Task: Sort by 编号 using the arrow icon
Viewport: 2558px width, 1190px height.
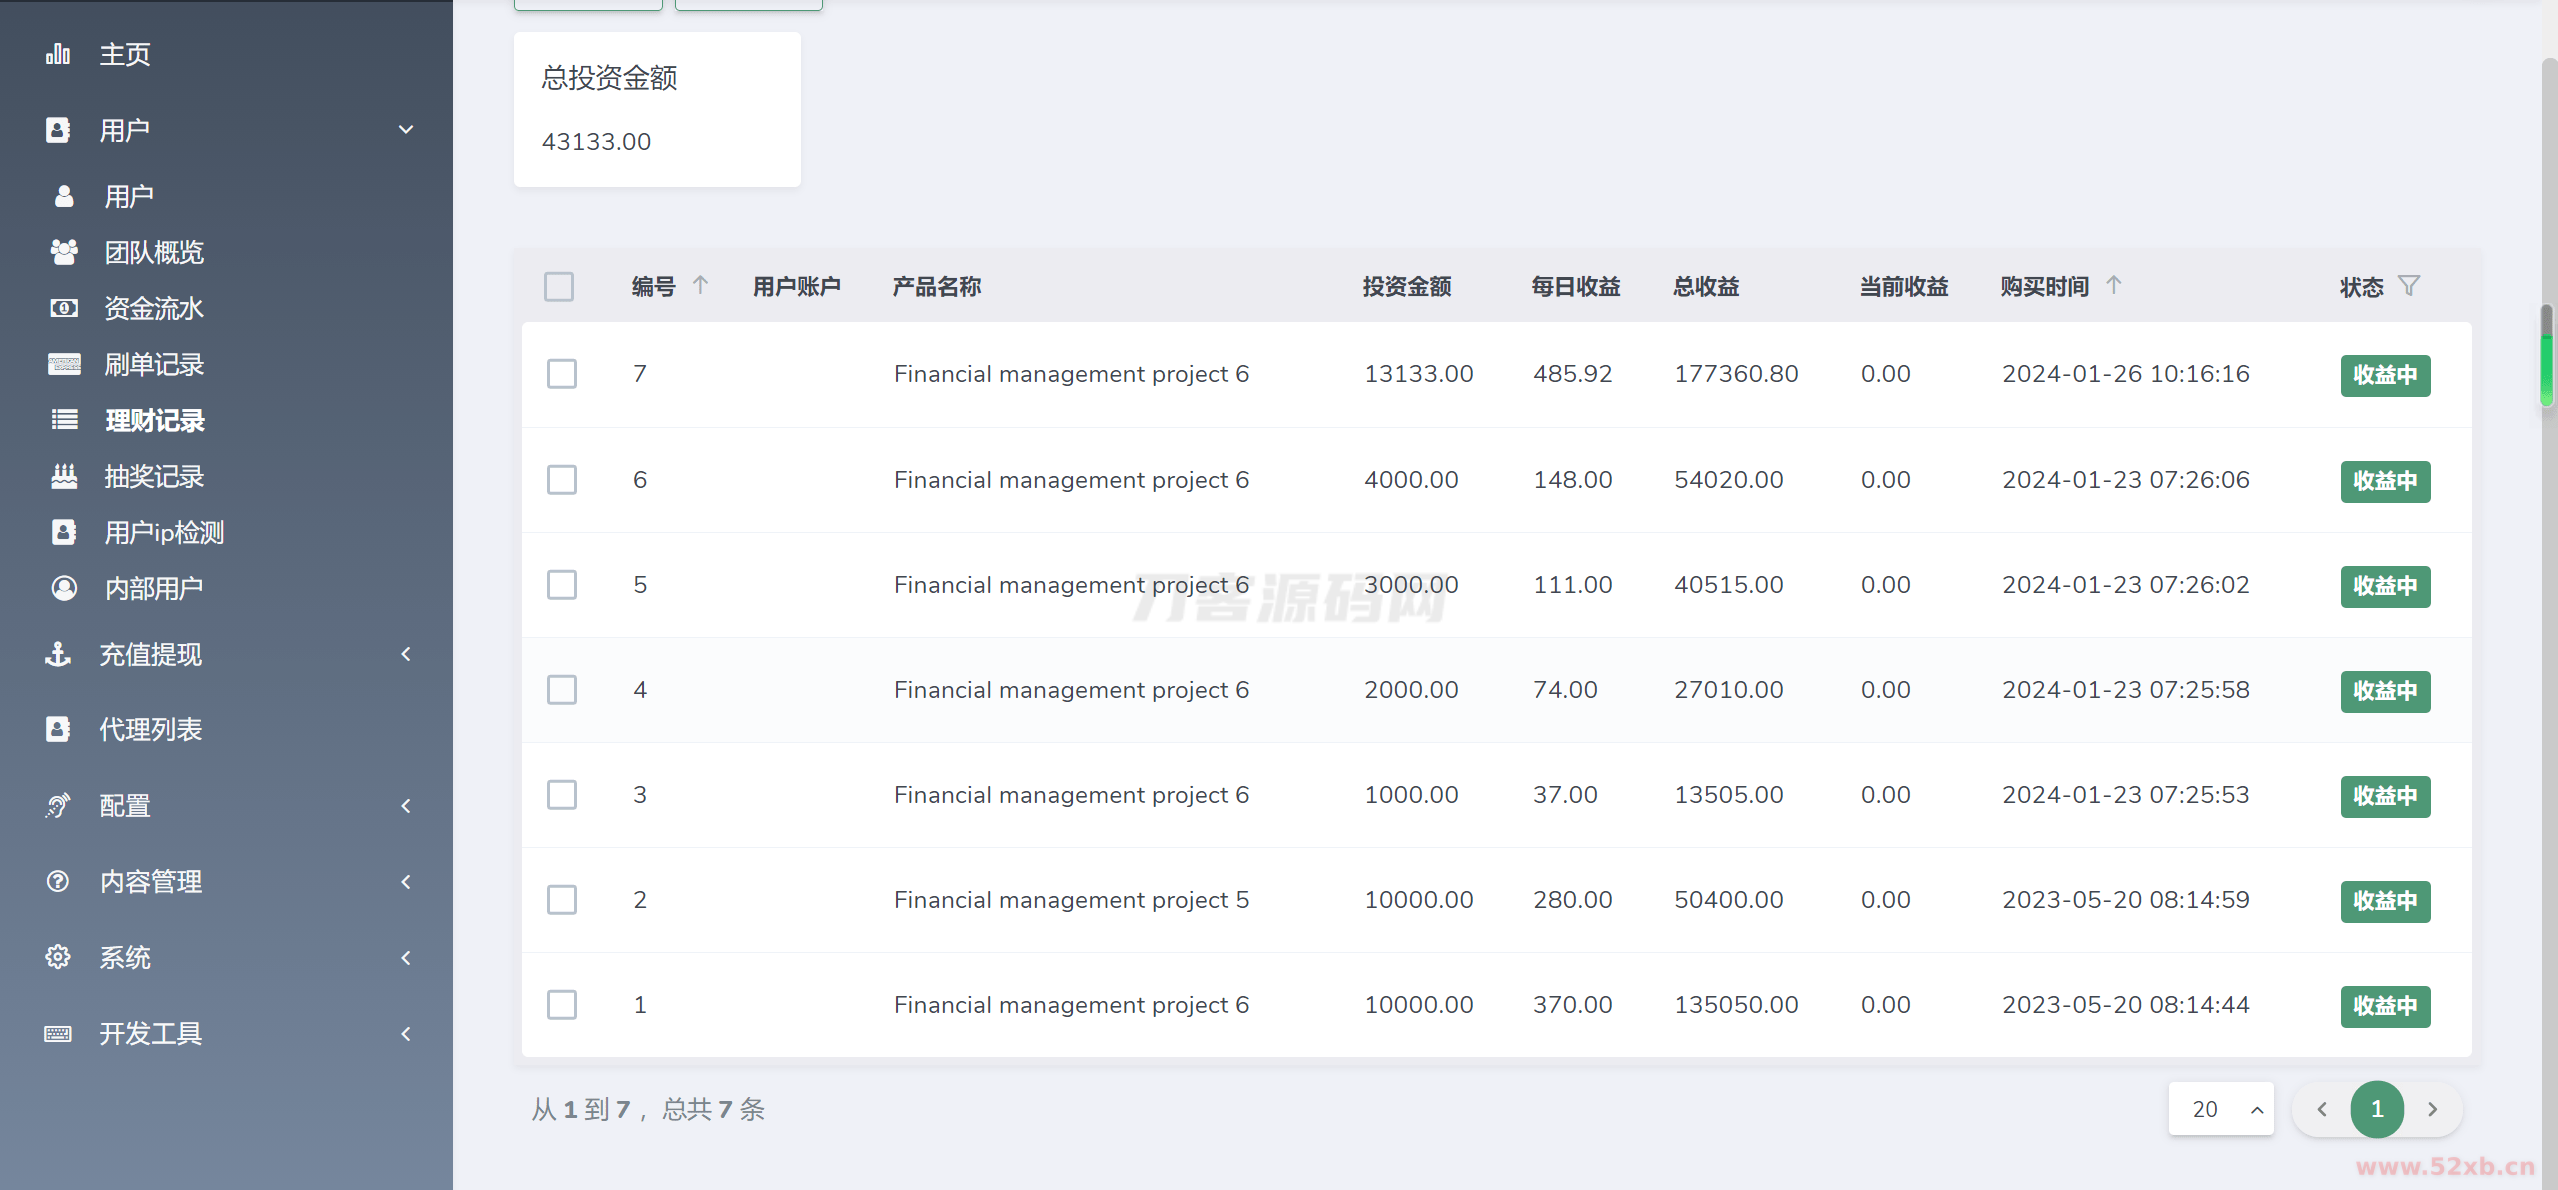Action: coord(700,285)
